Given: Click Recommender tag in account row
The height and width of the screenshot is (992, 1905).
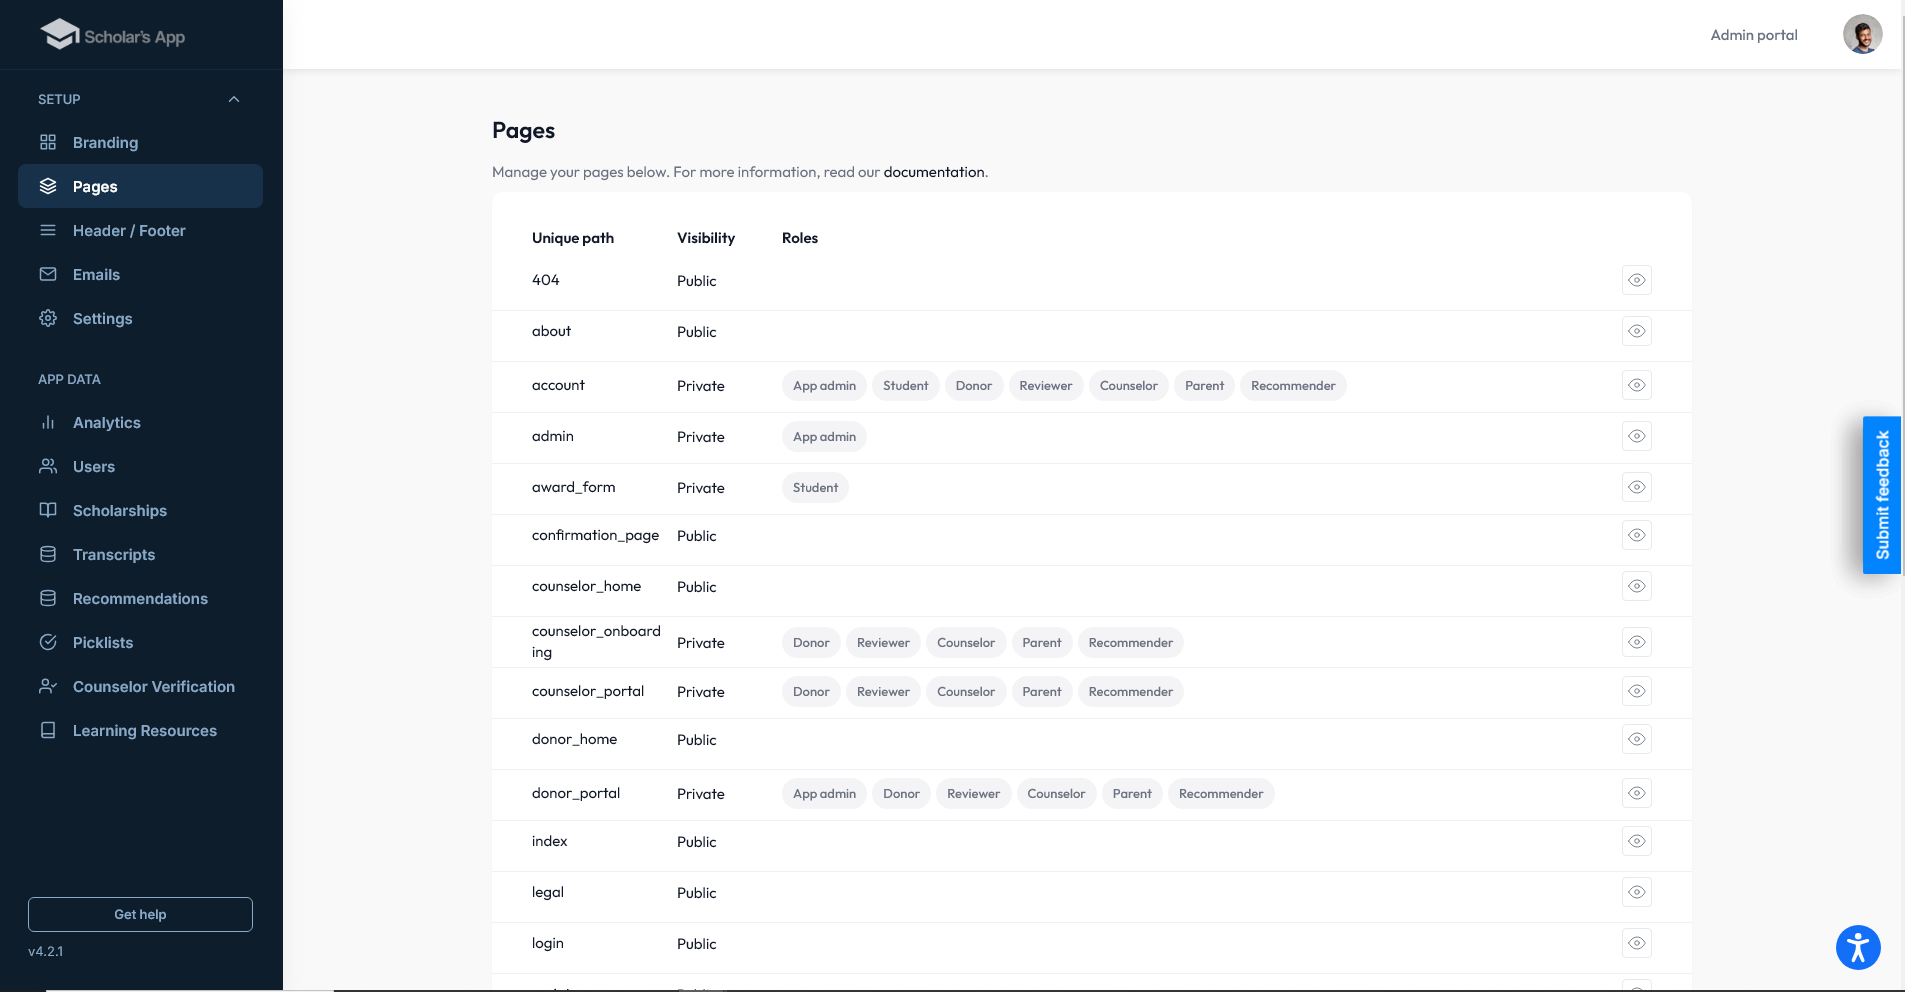Looking at the screenshot, I should (1293, 385).
